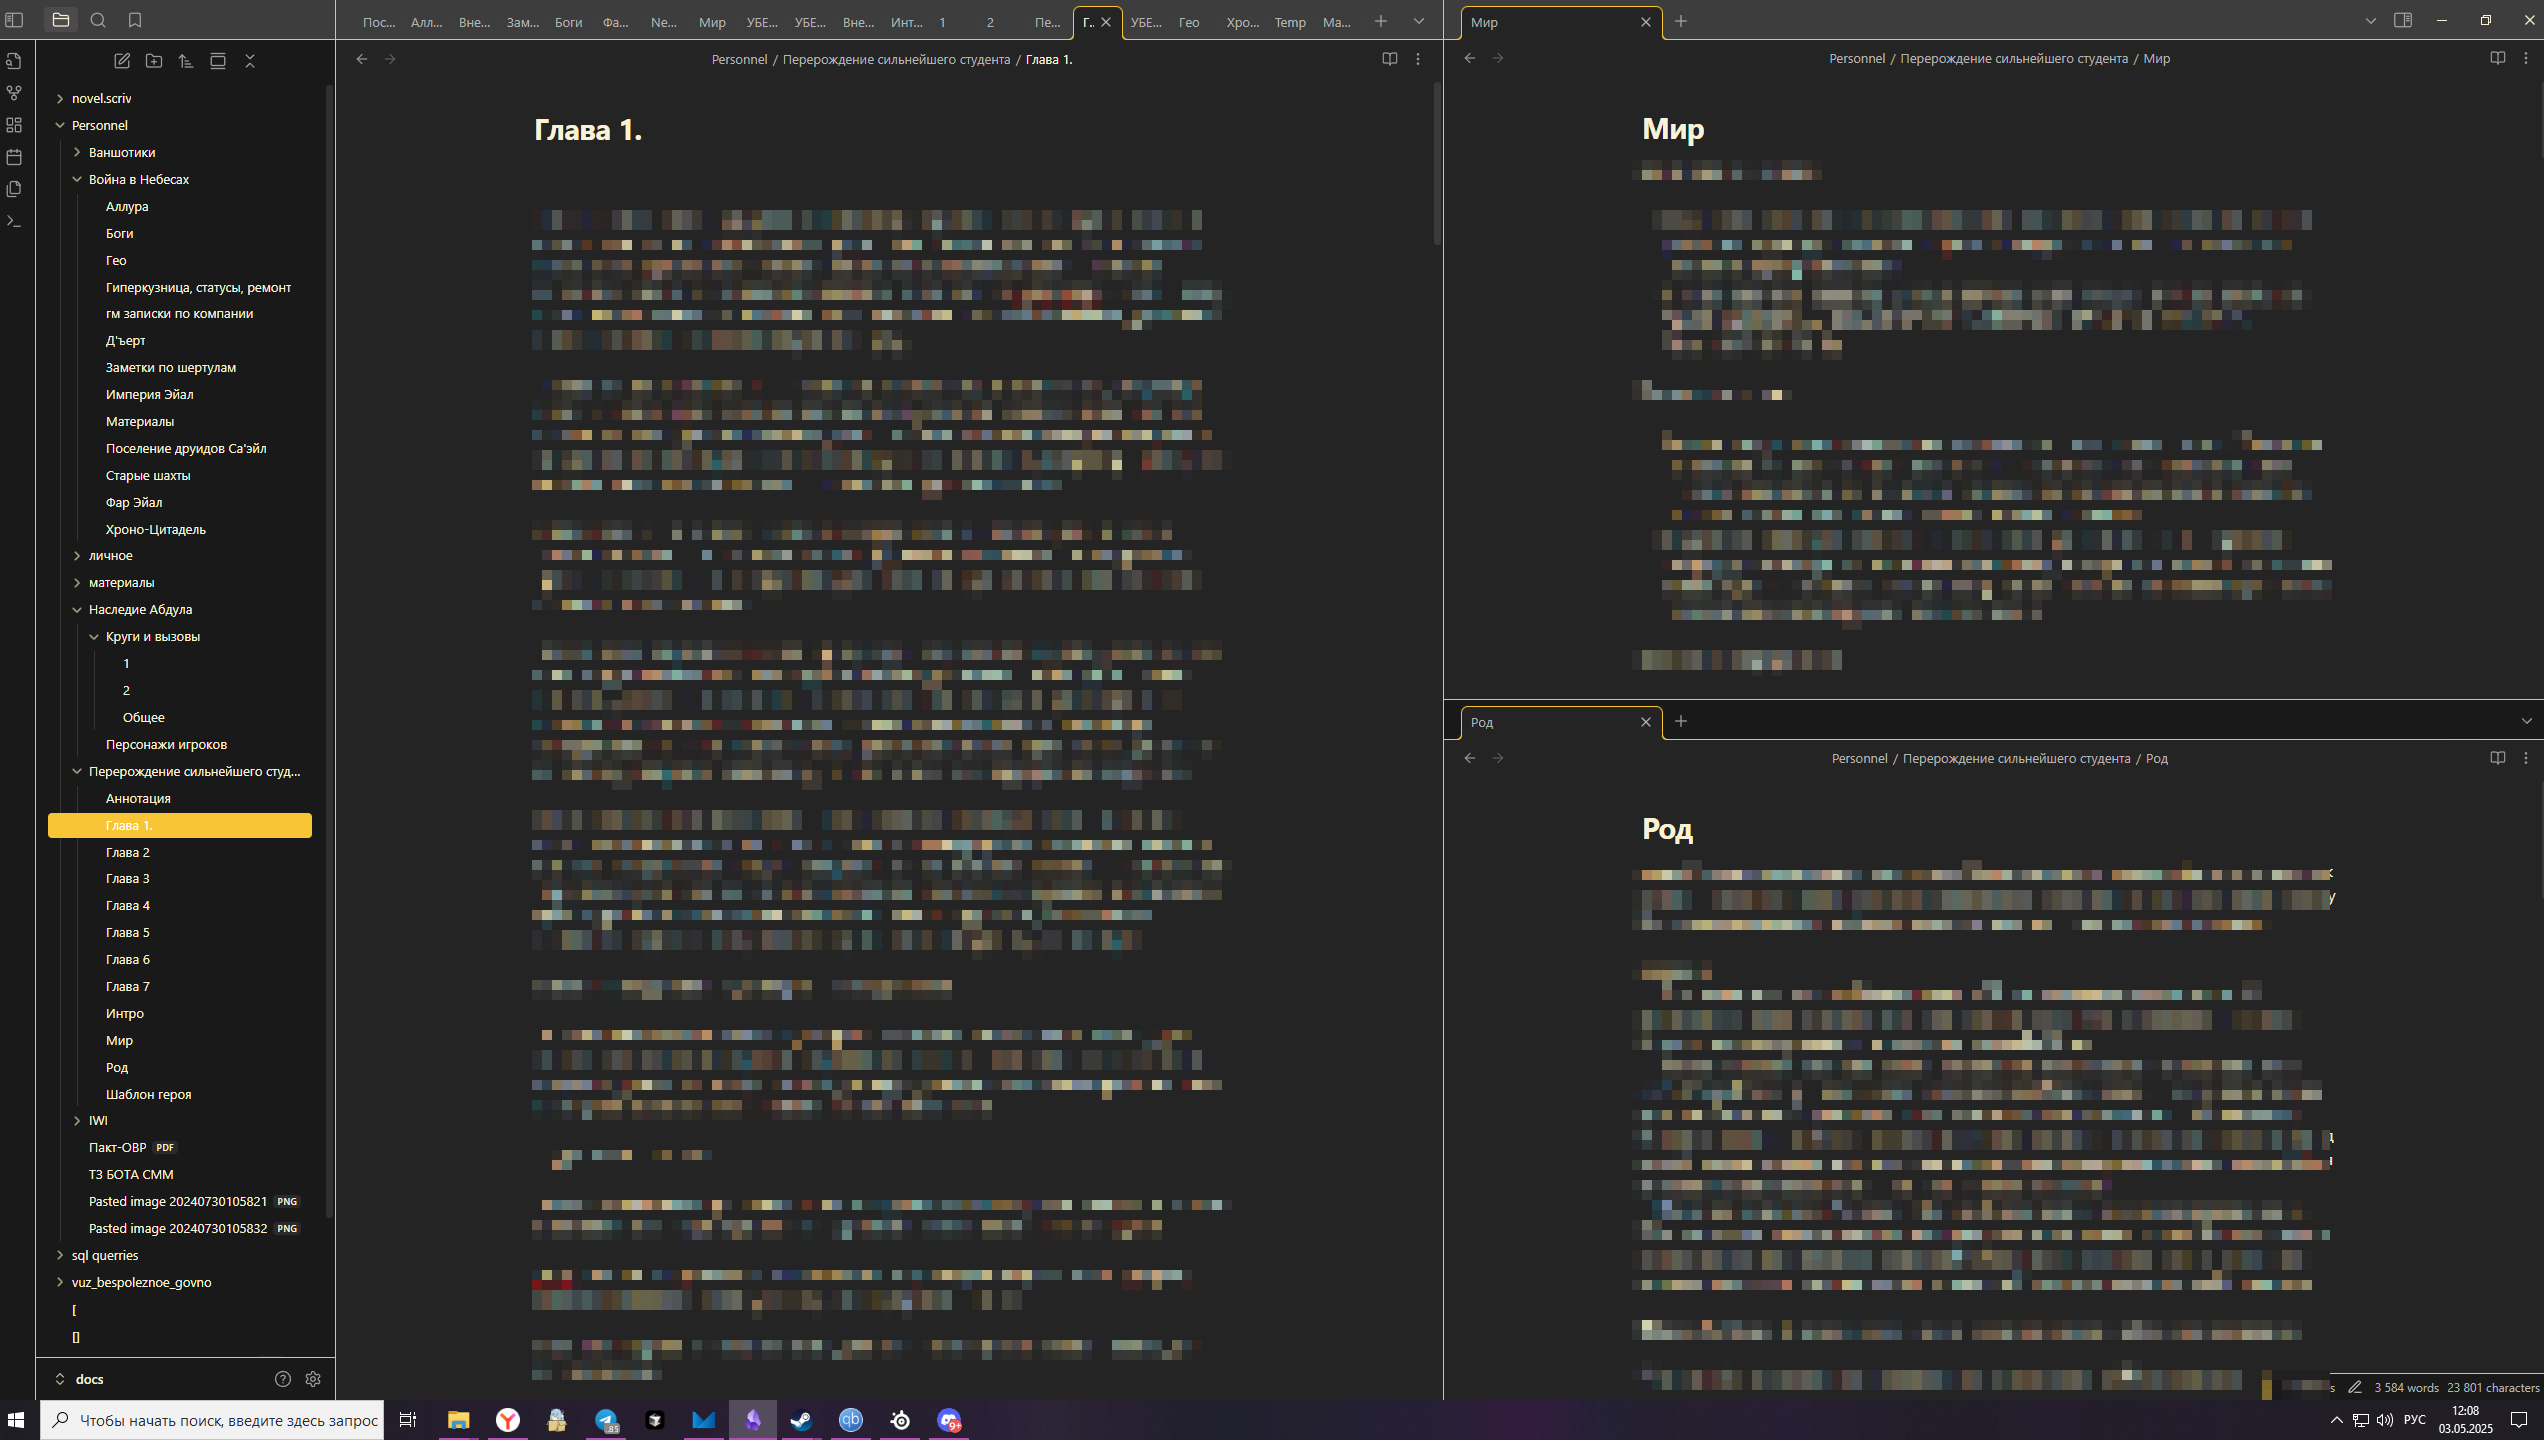Collapse all folders in file explorer

click(250, 61)
